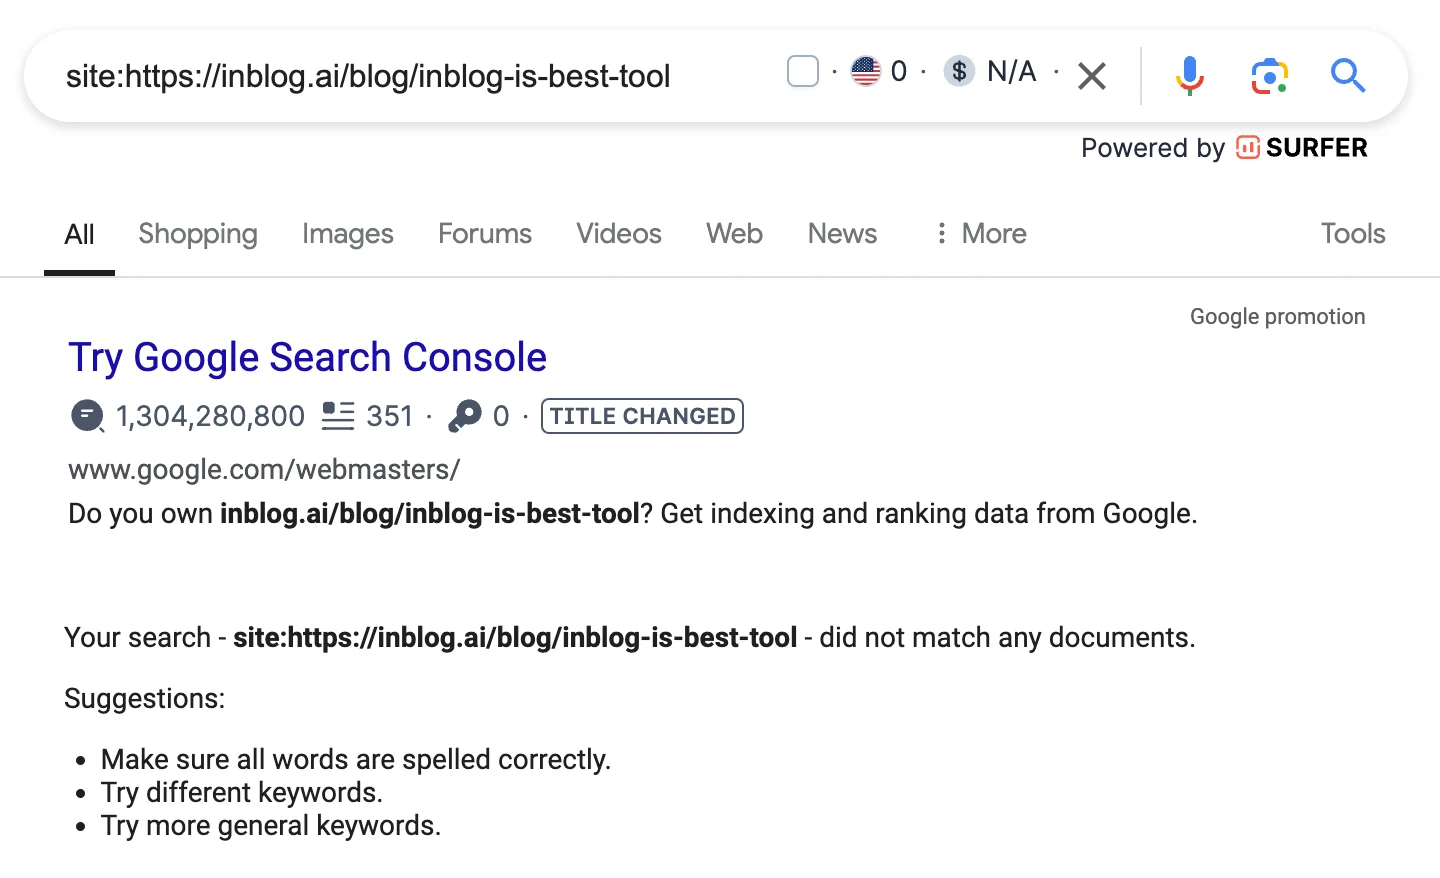Switch to the Forums tab
The width and height of the screenshot is (1440, 878).
[x=484, y=234]
